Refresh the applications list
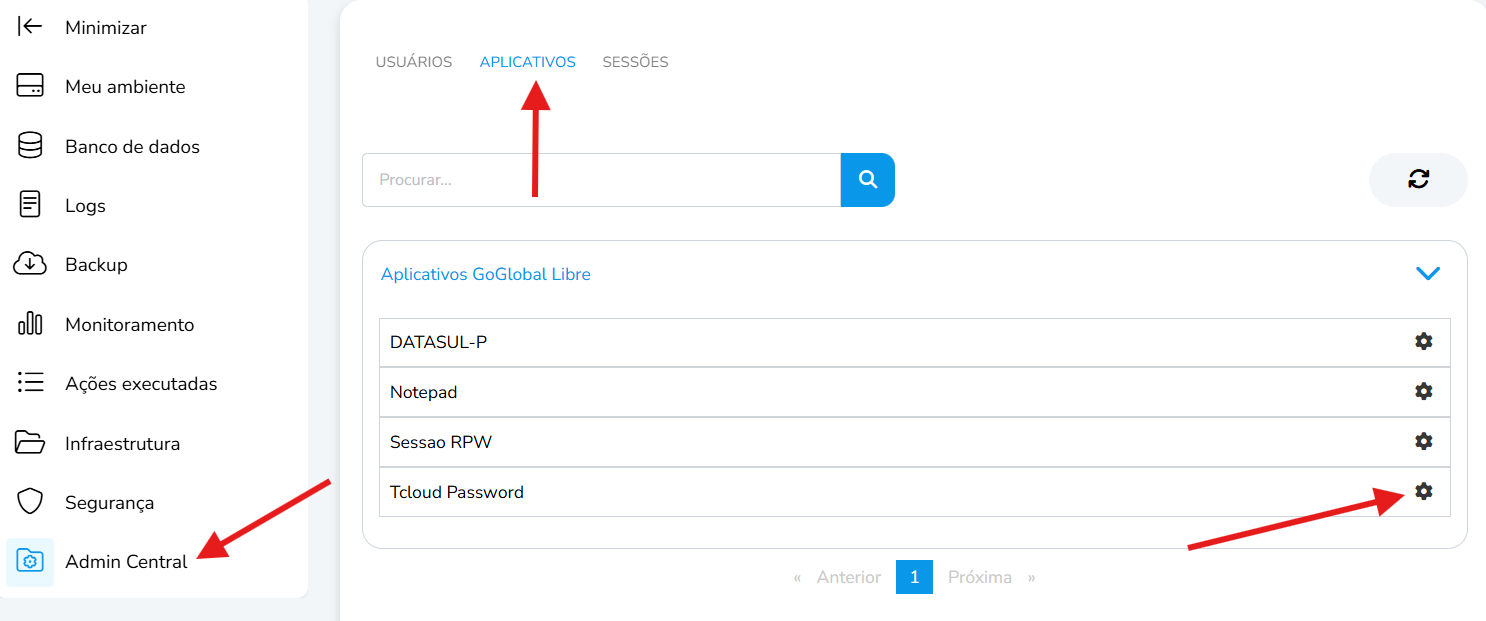The image size is (1486, 621). pyautogui.click(x=1418, y=180)
